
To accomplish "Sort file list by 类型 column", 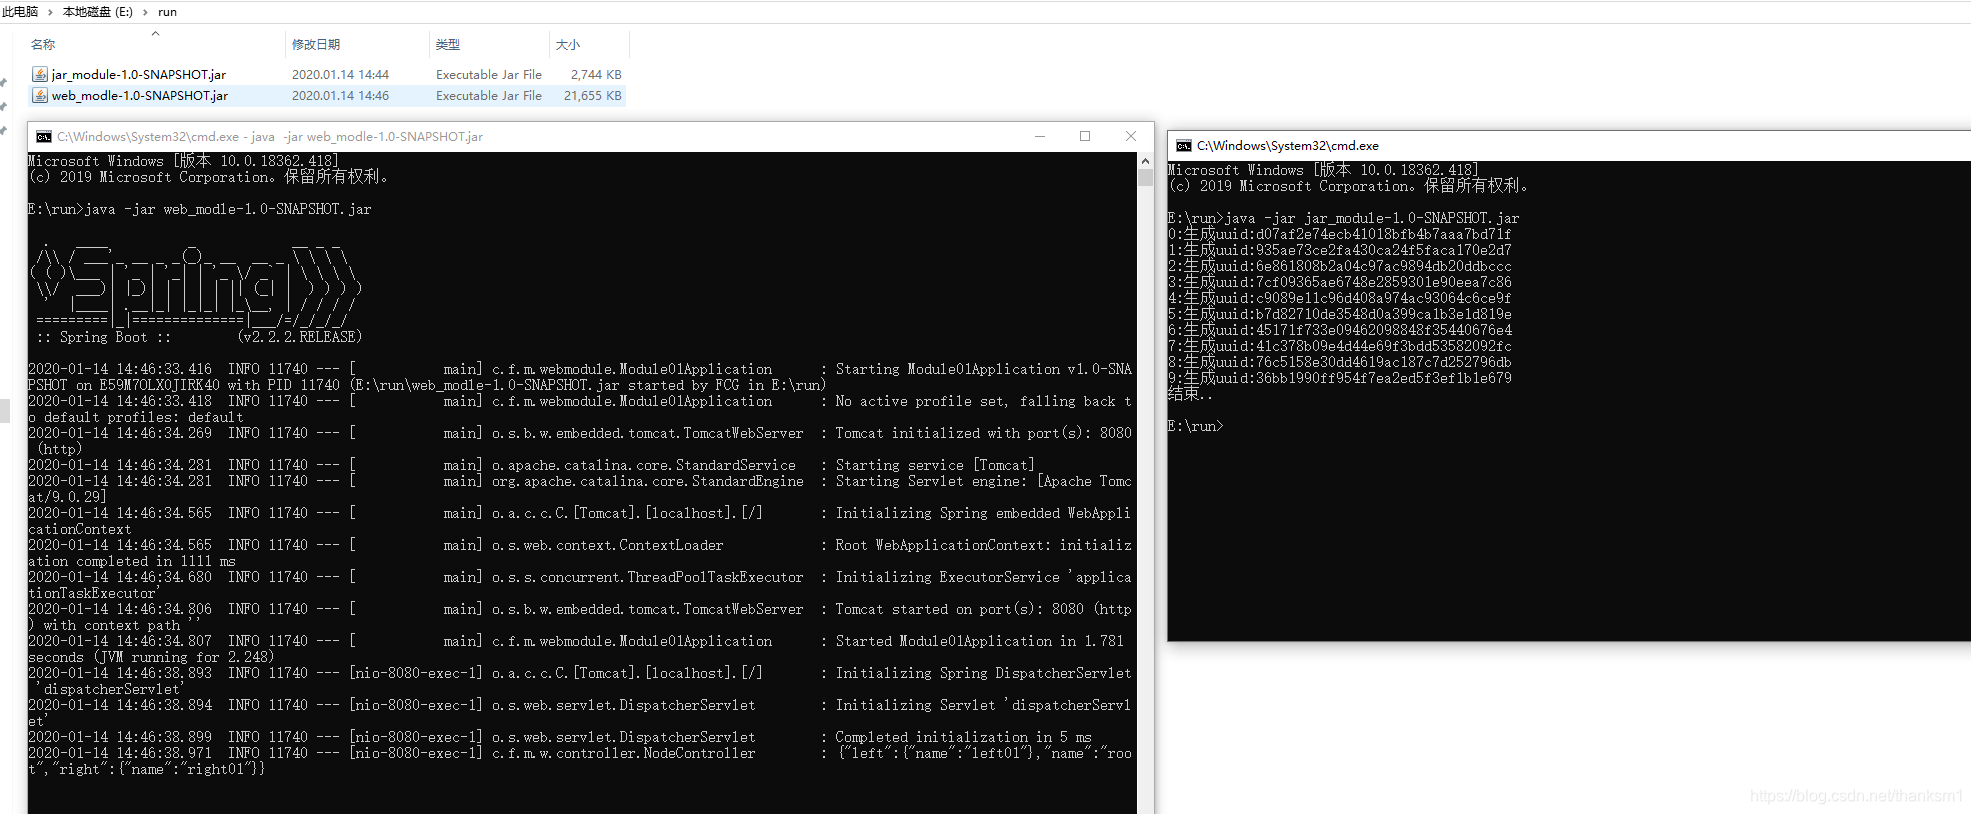I will (448, 45).
